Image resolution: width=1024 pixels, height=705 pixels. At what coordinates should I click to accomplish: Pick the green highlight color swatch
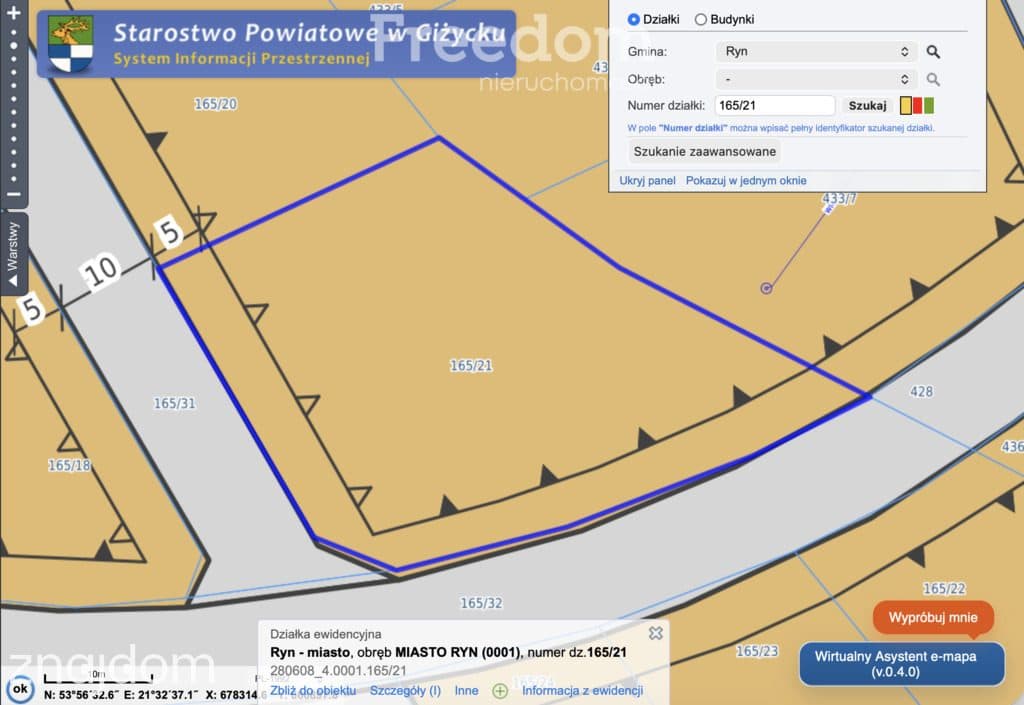(x=929, y=106)
